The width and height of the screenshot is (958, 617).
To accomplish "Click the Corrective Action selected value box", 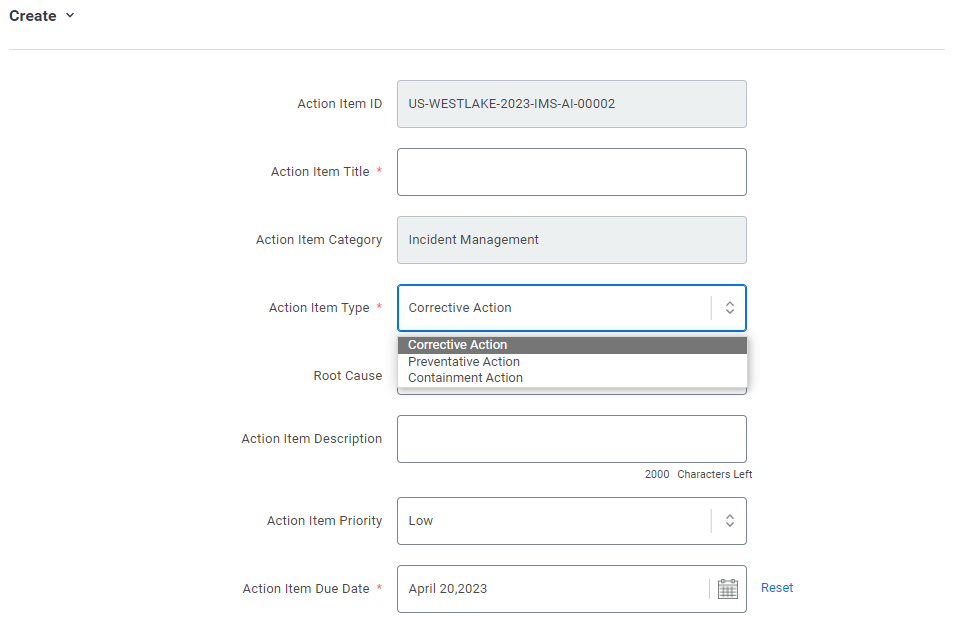I will click(572, 308).
